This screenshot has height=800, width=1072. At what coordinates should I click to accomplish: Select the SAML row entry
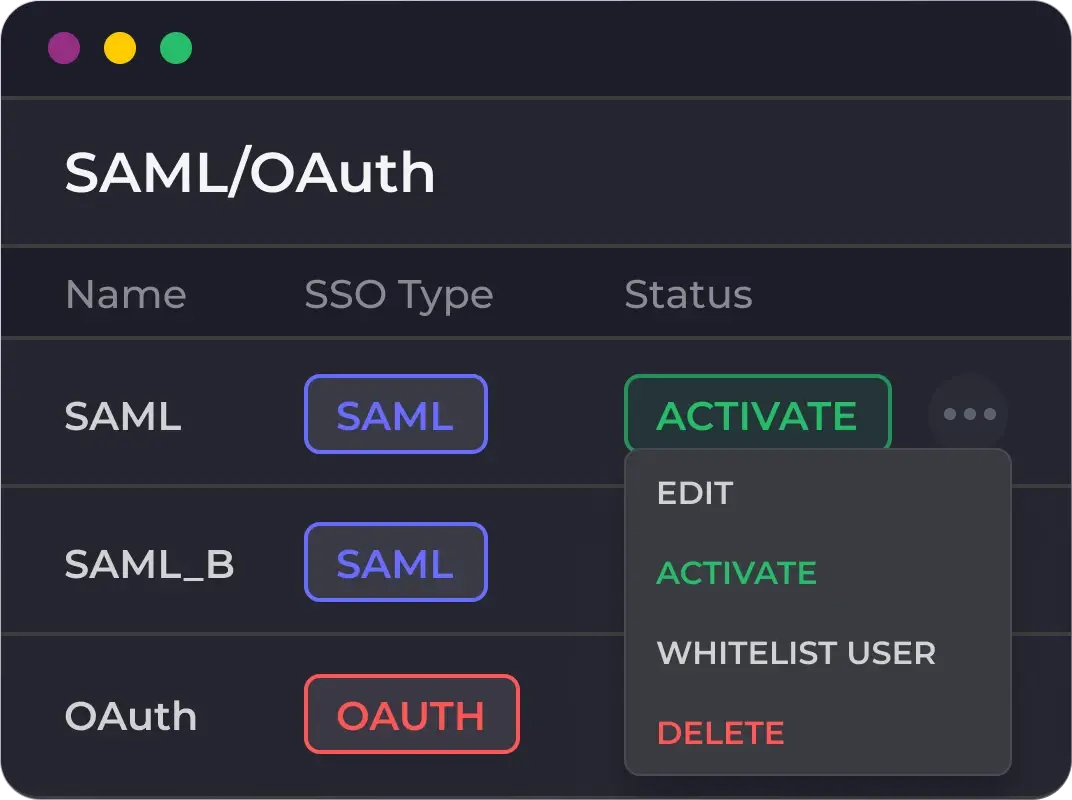(122, 416)
